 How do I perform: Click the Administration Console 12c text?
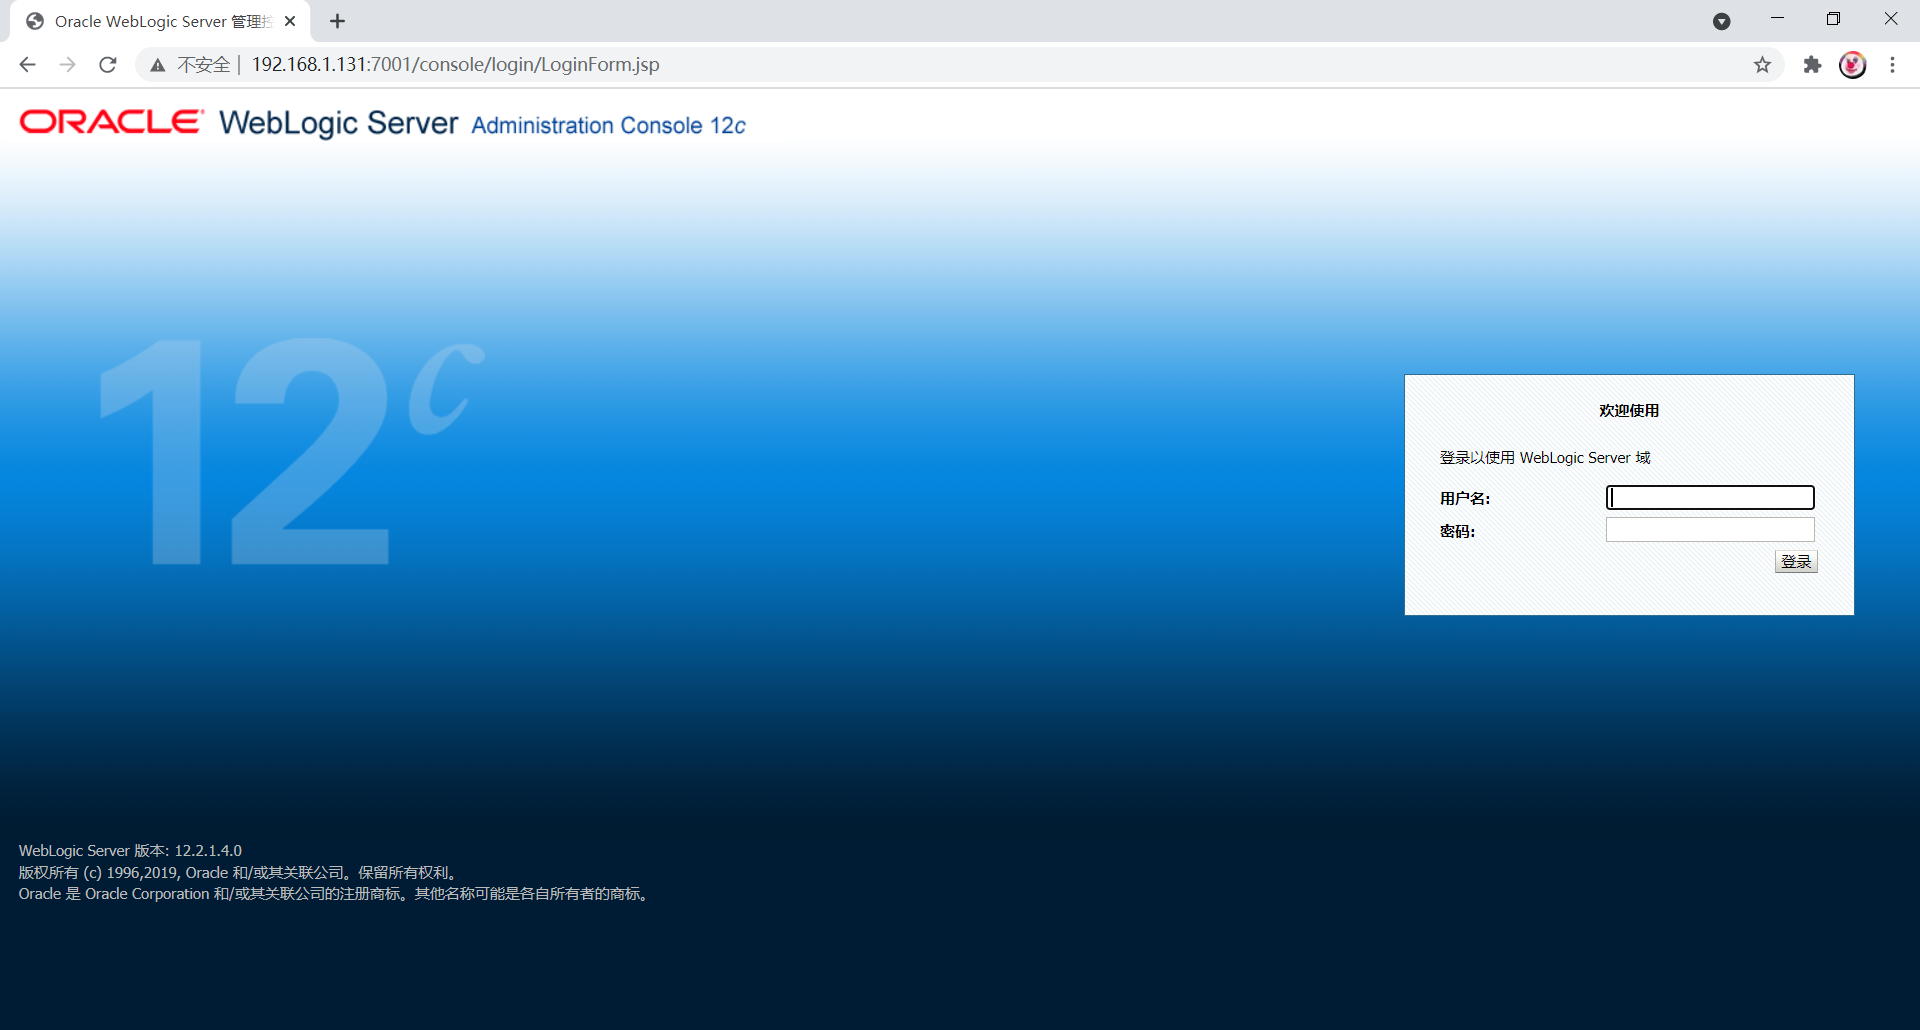[x=608, y=125]
